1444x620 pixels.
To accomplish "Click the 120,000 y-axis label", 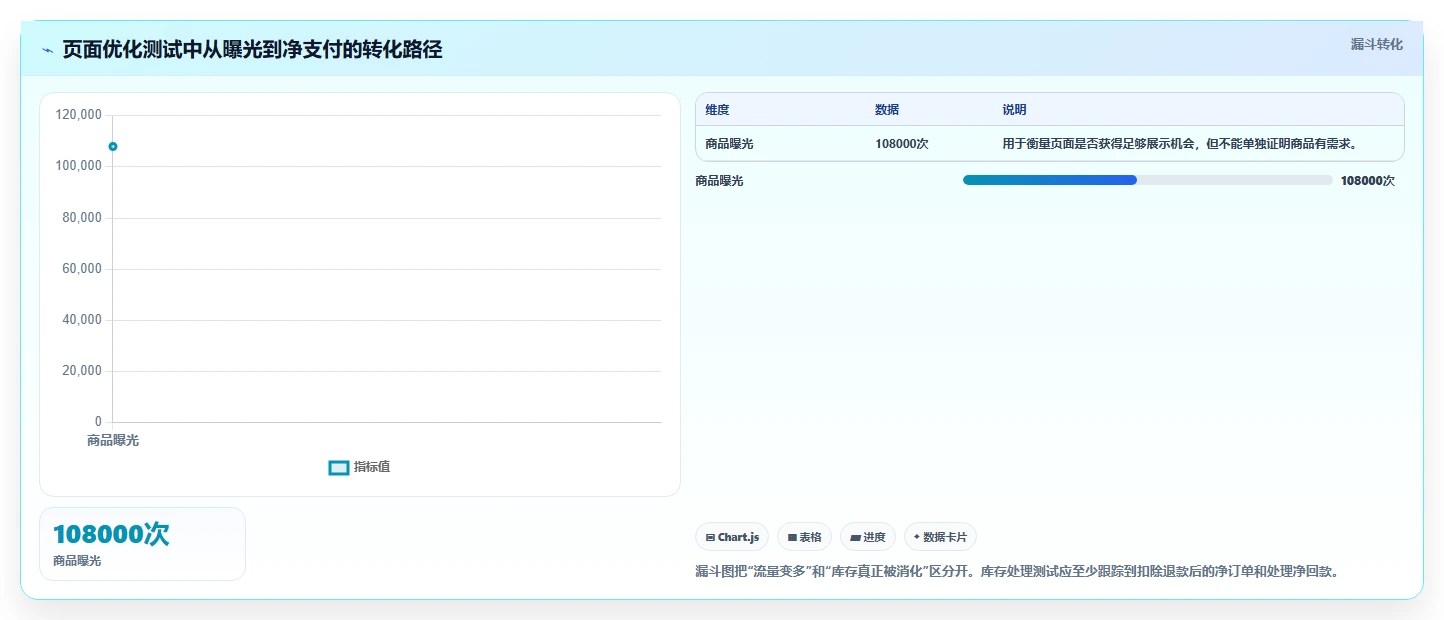I will pyautogui.click(x=79, y=115).
